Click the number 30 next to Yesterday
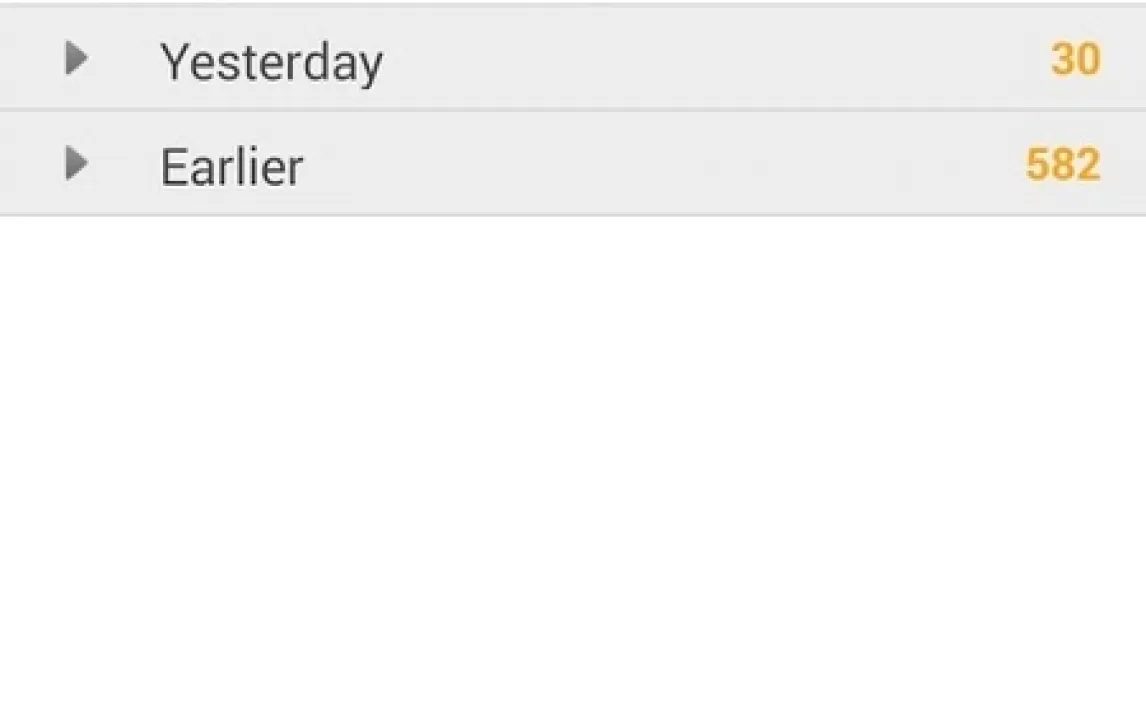The height and width of the screenshot is (716, 1146). click(1075, 60)
